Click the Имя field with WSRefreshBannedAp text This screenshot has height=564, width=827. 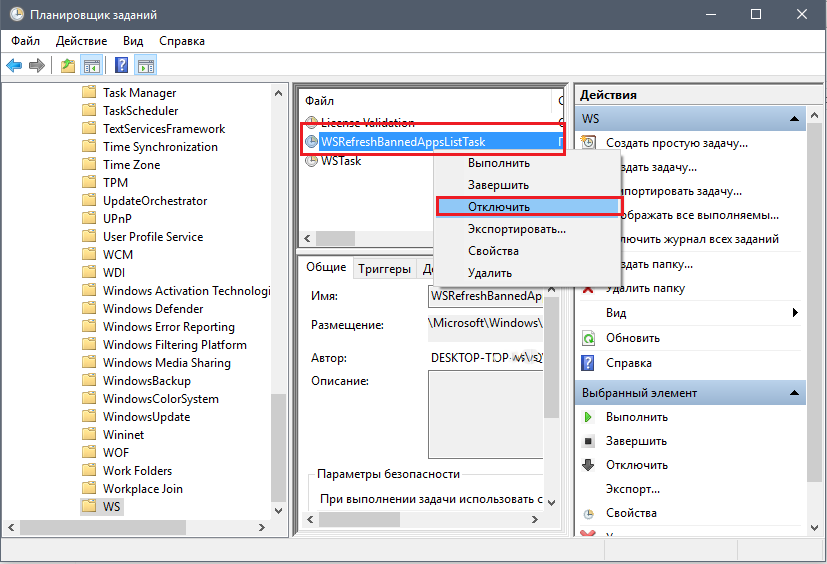tap(486, 296)
